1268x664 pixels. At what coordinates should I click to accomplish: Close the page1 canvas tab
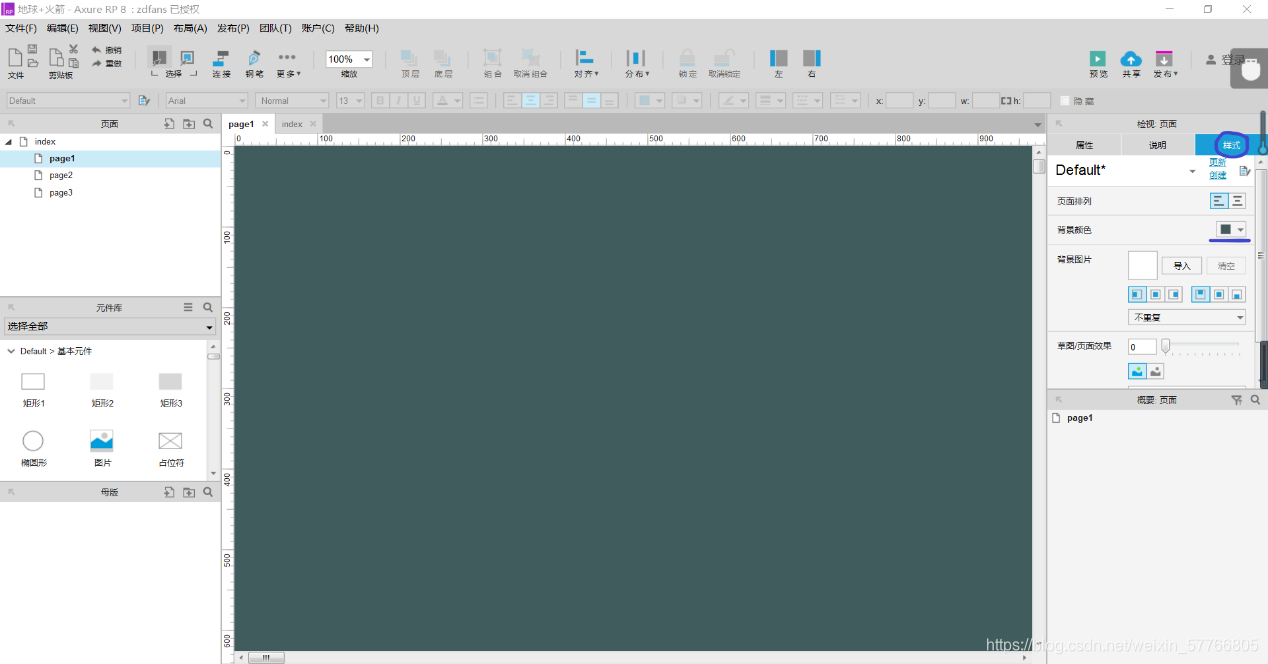[x=265, y=124]
